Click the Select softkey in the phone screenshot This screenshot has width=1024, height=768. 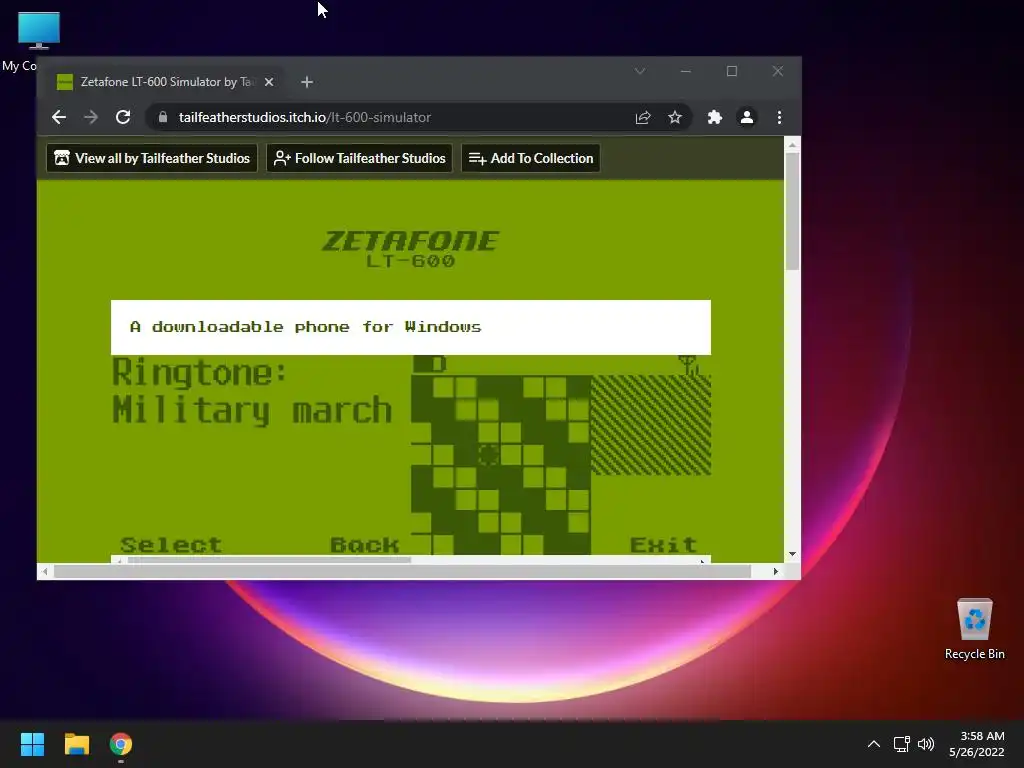(x=171, y=545)
